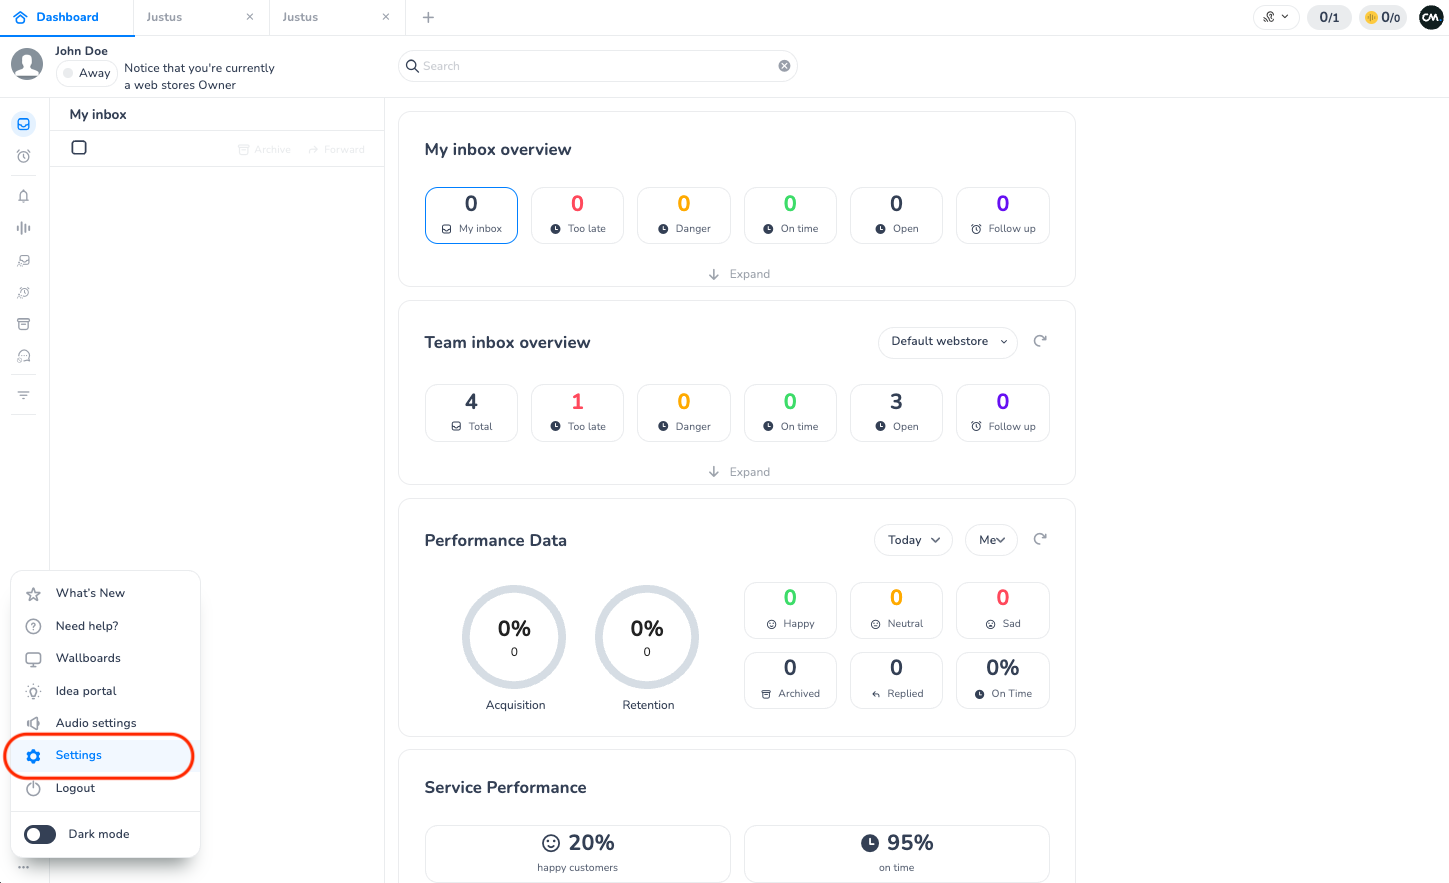Image resolution: width=1449 pixels, height=883 pixels.
Task: Click the filter icon in sidebar
Action: (24, 395)
